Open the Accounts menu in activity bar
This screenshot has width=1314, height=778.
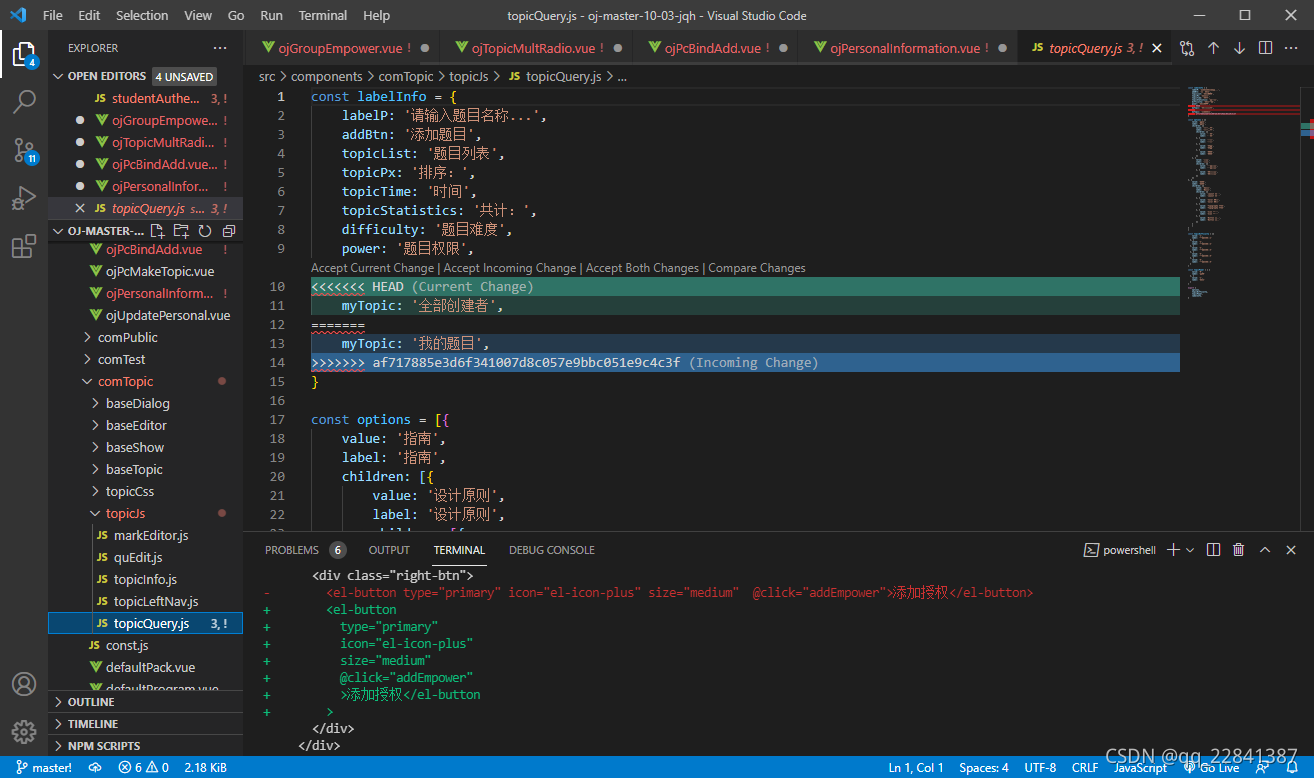pos(24,685)
